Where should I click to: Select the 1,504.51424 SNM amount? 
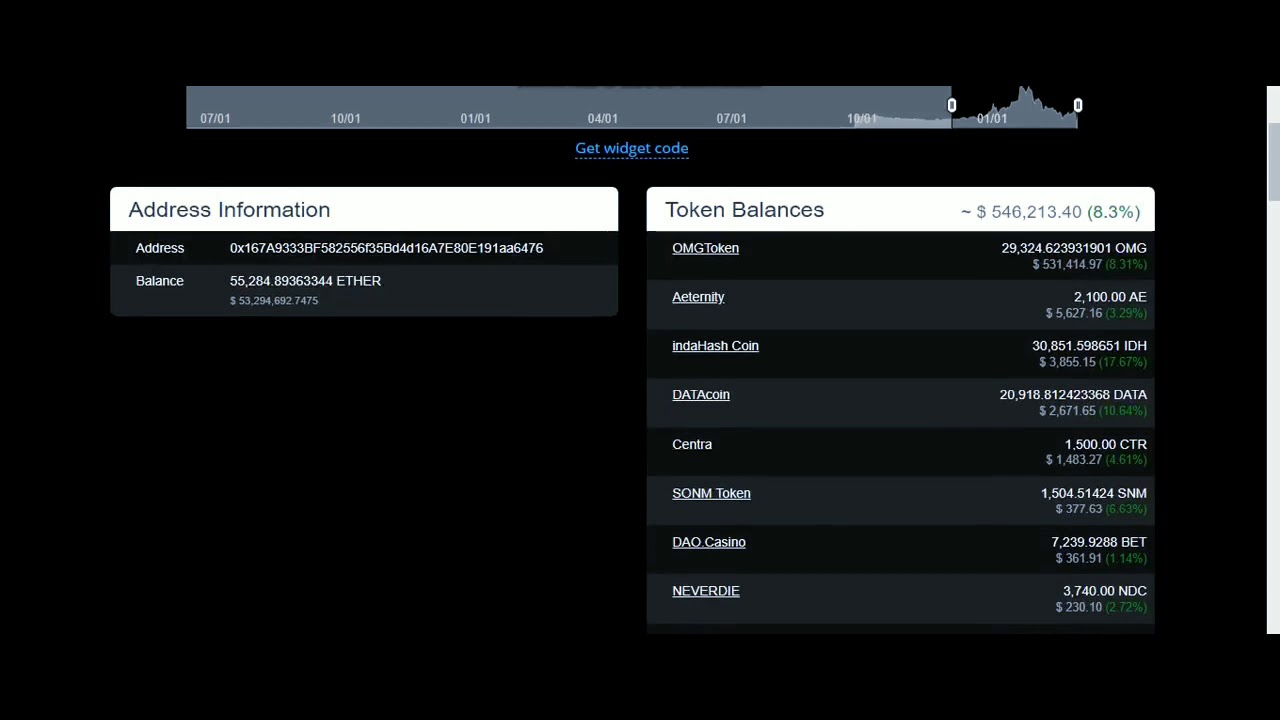pos(1094,493)
